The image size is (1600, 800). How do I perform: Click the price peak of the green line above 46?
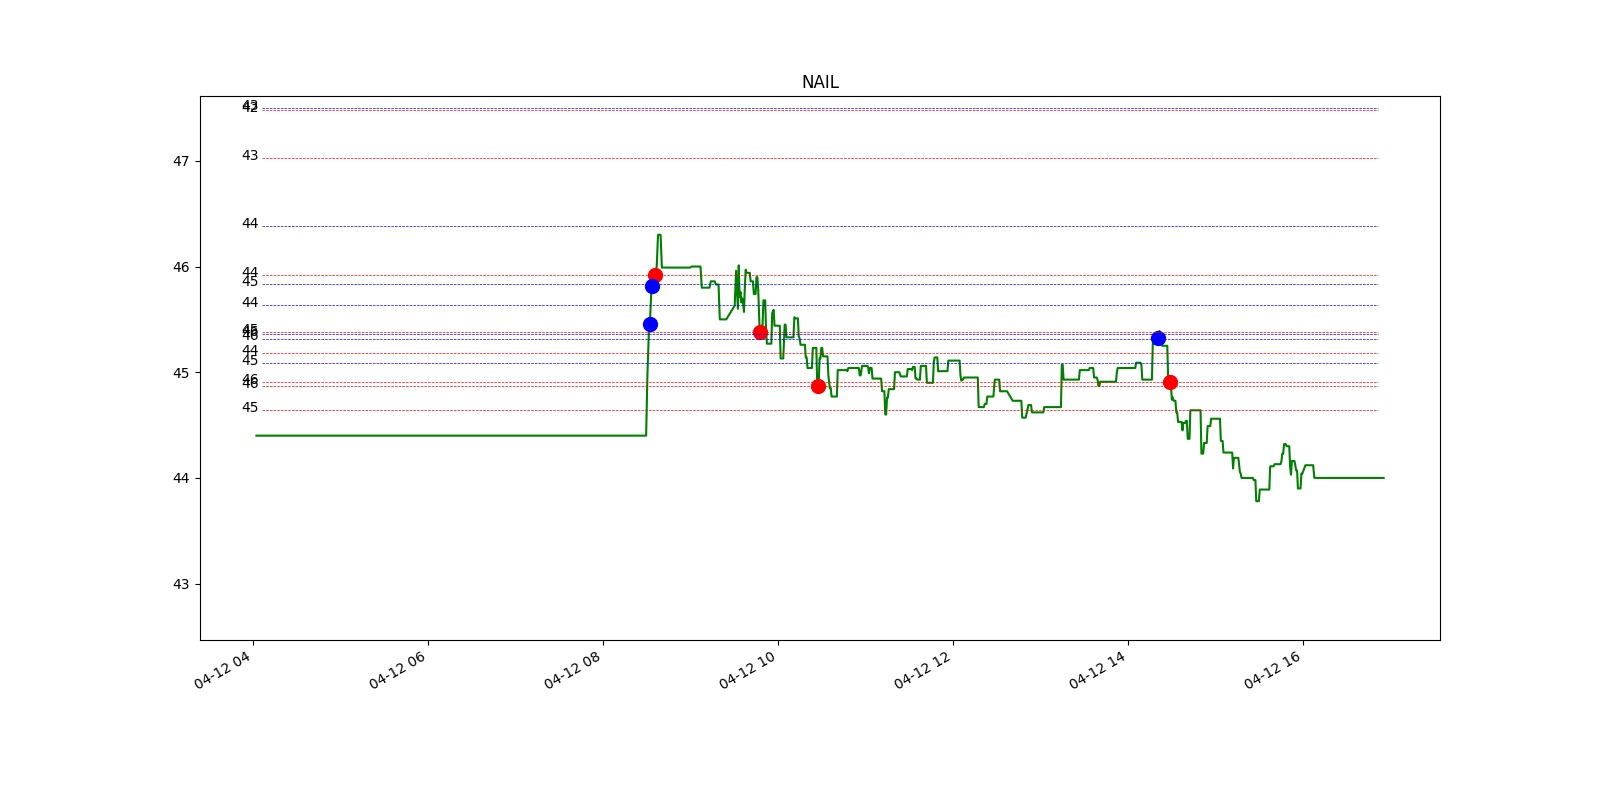click(659, 235)
